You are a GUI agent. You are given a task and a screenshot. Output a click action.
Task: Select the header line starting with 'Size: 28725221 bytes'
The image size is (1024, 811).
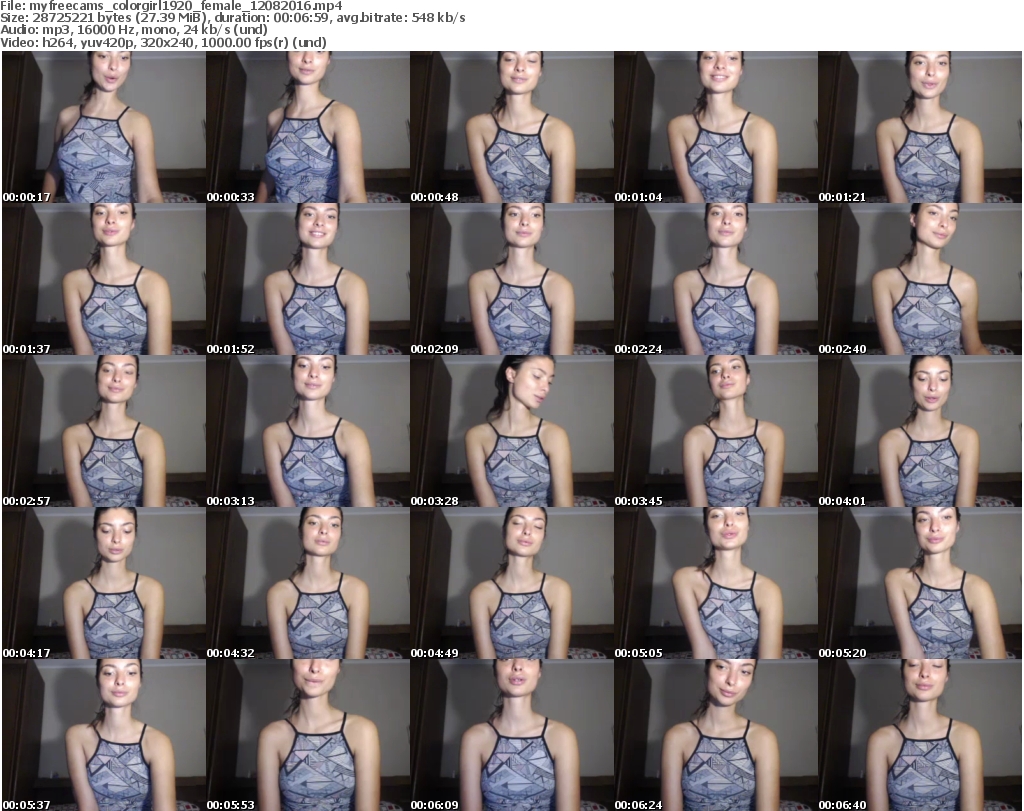232,18
